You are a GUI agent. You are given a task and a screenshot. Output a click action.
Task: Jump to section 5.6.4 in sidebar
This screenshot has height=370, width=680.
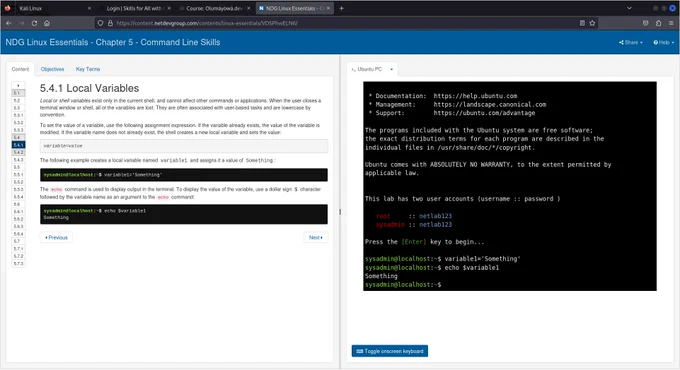[18, 233]
